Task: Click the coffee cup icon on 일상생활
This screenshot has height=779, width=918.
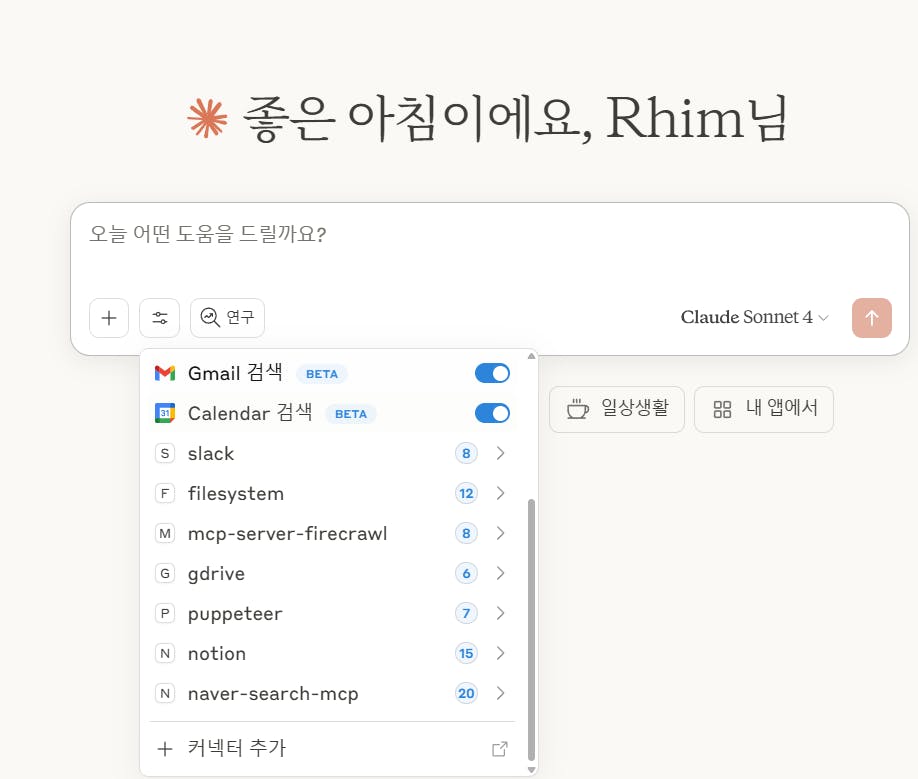Action: (x=577, y=409)
